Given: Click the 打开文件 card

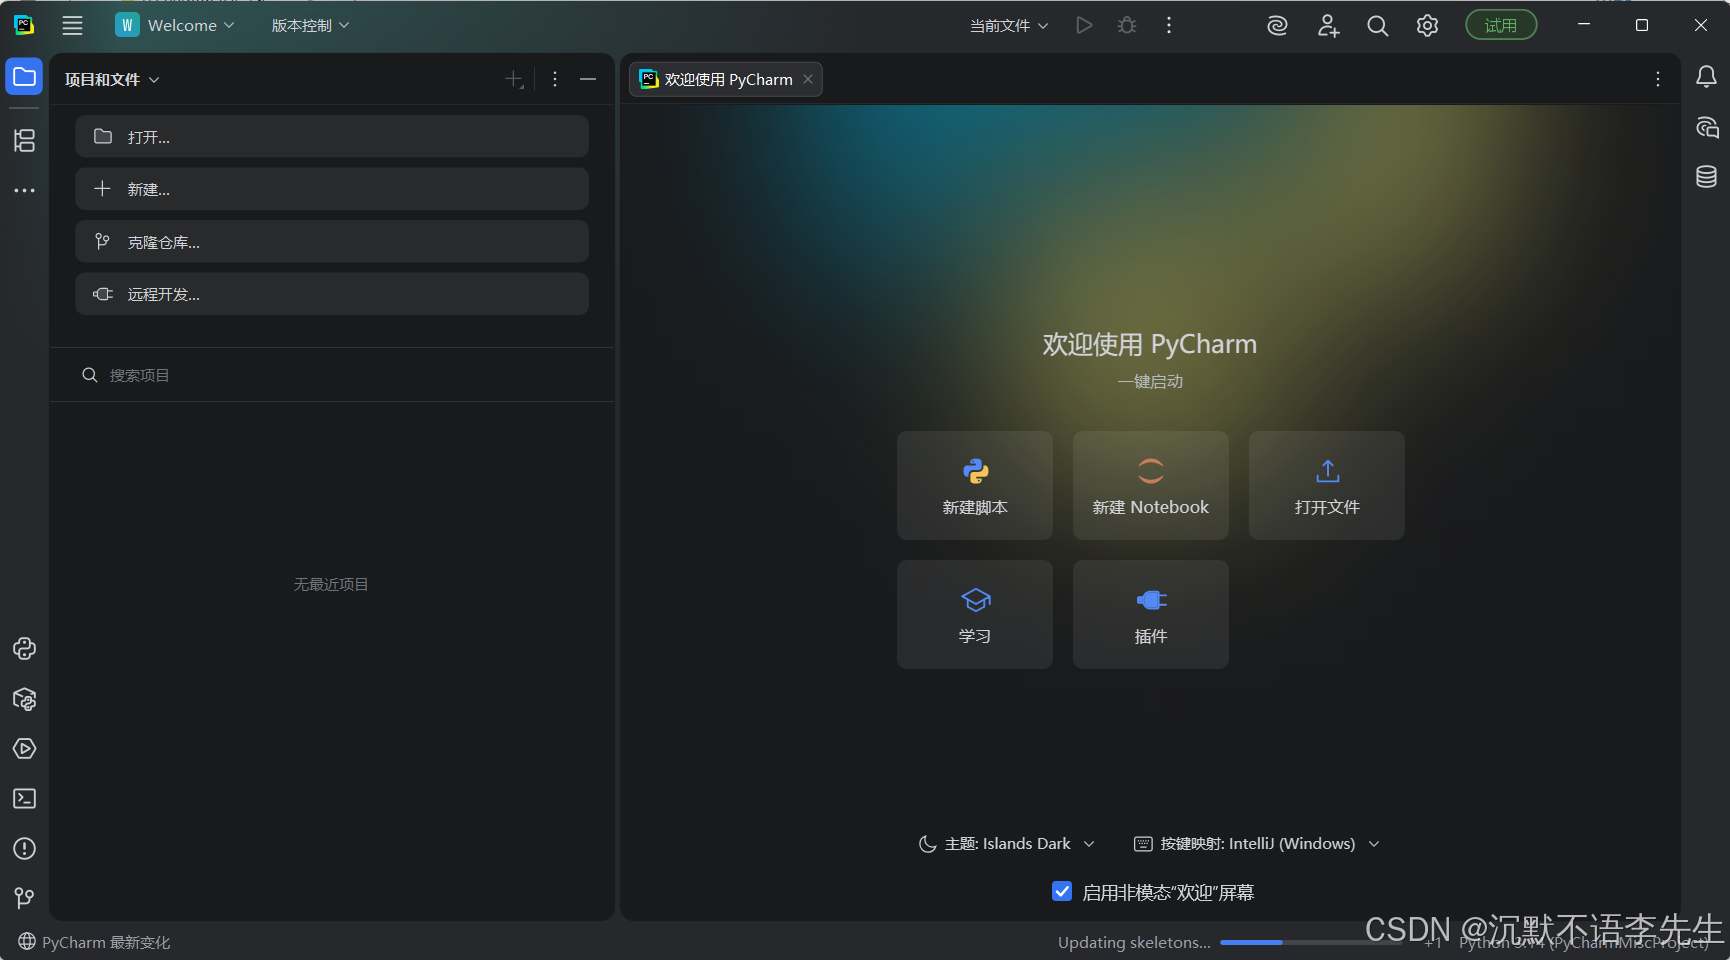Looking at the screenshot, I should pyautogui.click(x=1327, y=486).
